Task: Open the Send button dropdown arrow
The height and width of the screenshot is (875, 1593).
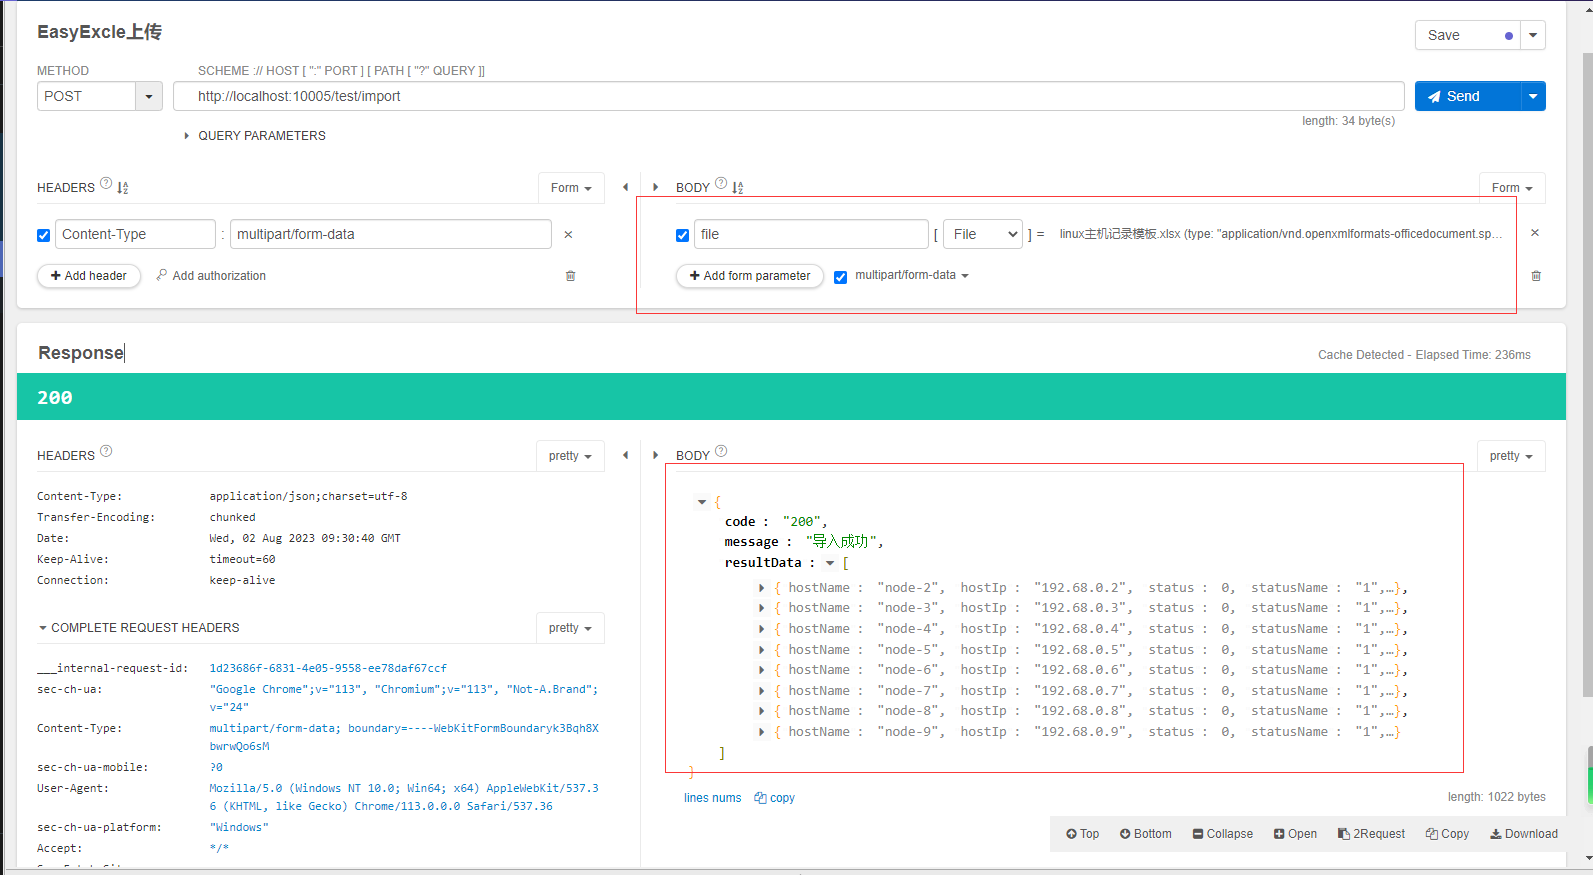Action: point(1533,96)
